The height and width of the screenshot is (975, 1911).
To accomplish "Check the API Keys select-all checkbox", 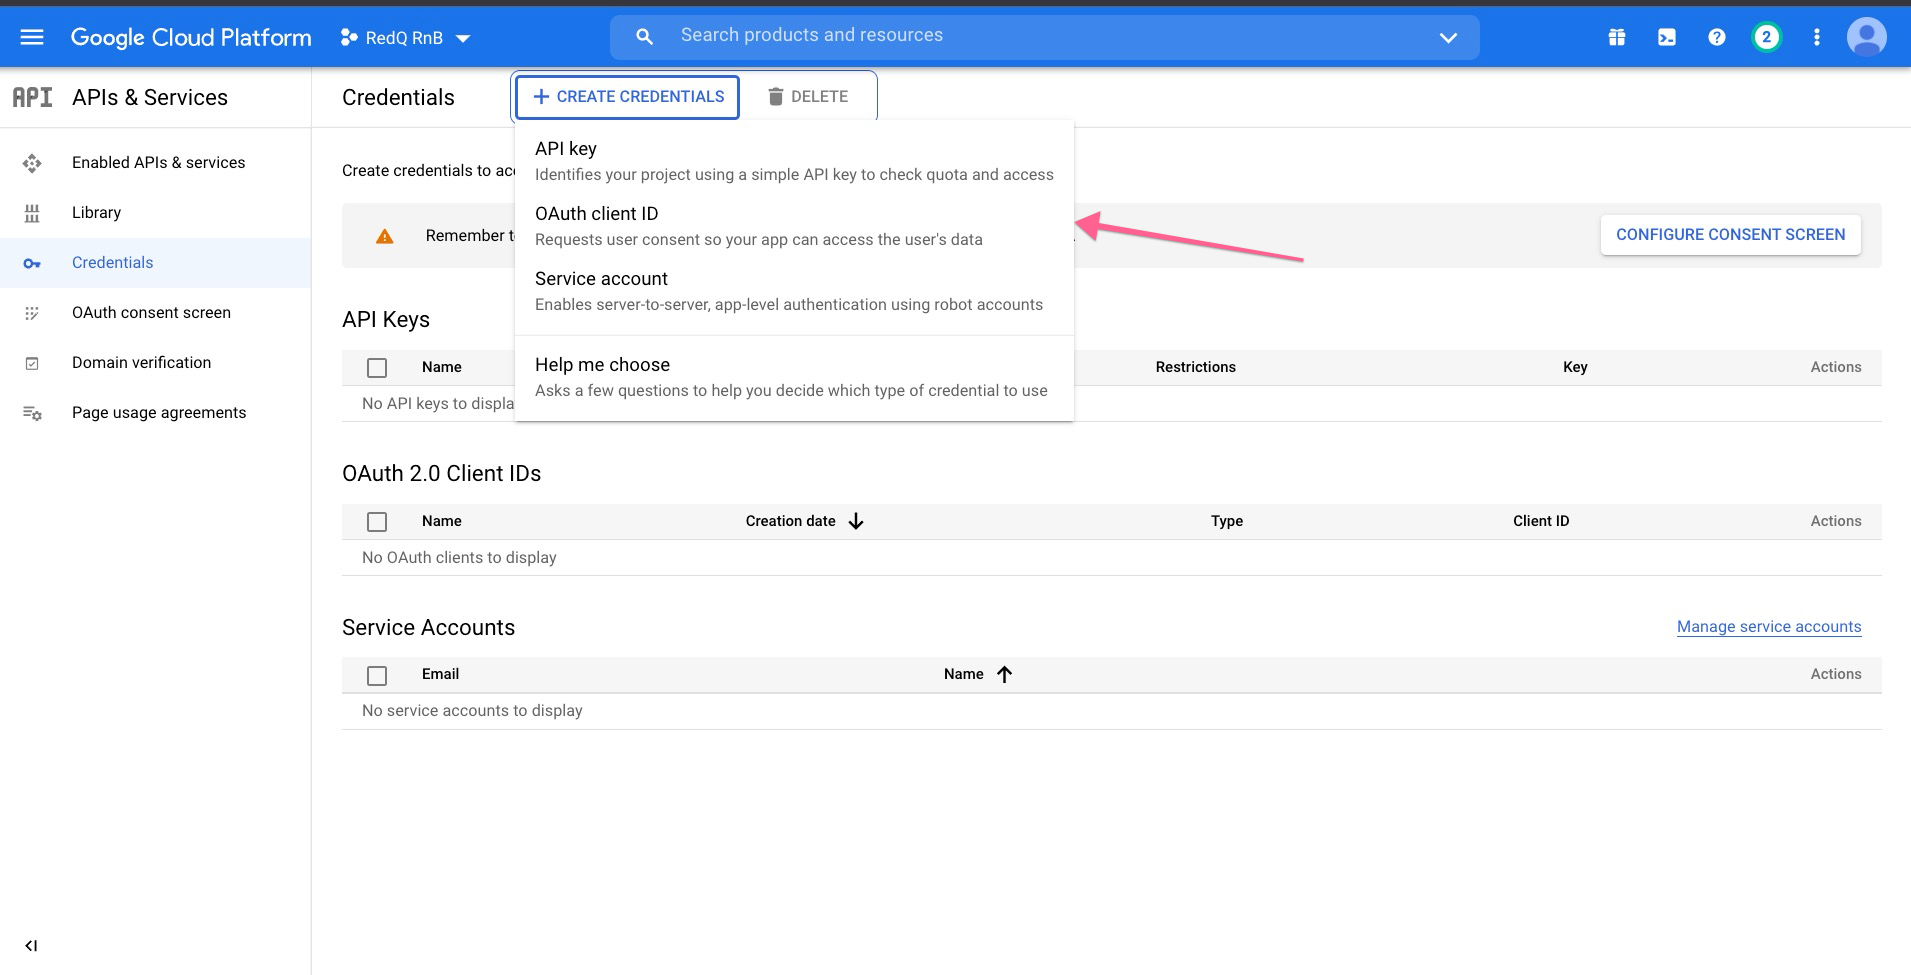I will coord(377,368).
